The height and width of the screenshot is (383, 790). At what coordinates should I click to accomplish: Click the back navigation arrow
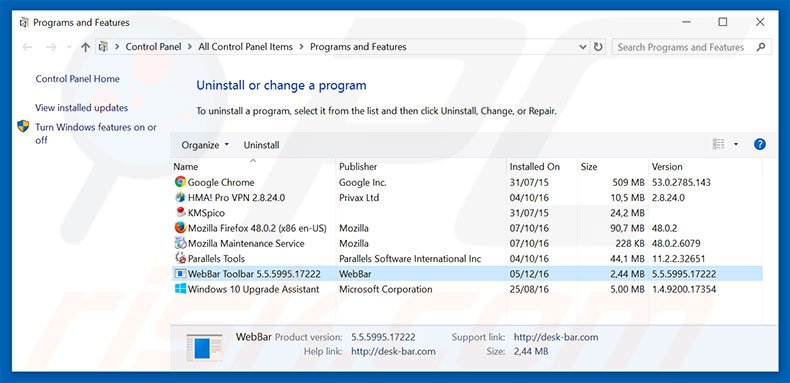click(27, 47)
